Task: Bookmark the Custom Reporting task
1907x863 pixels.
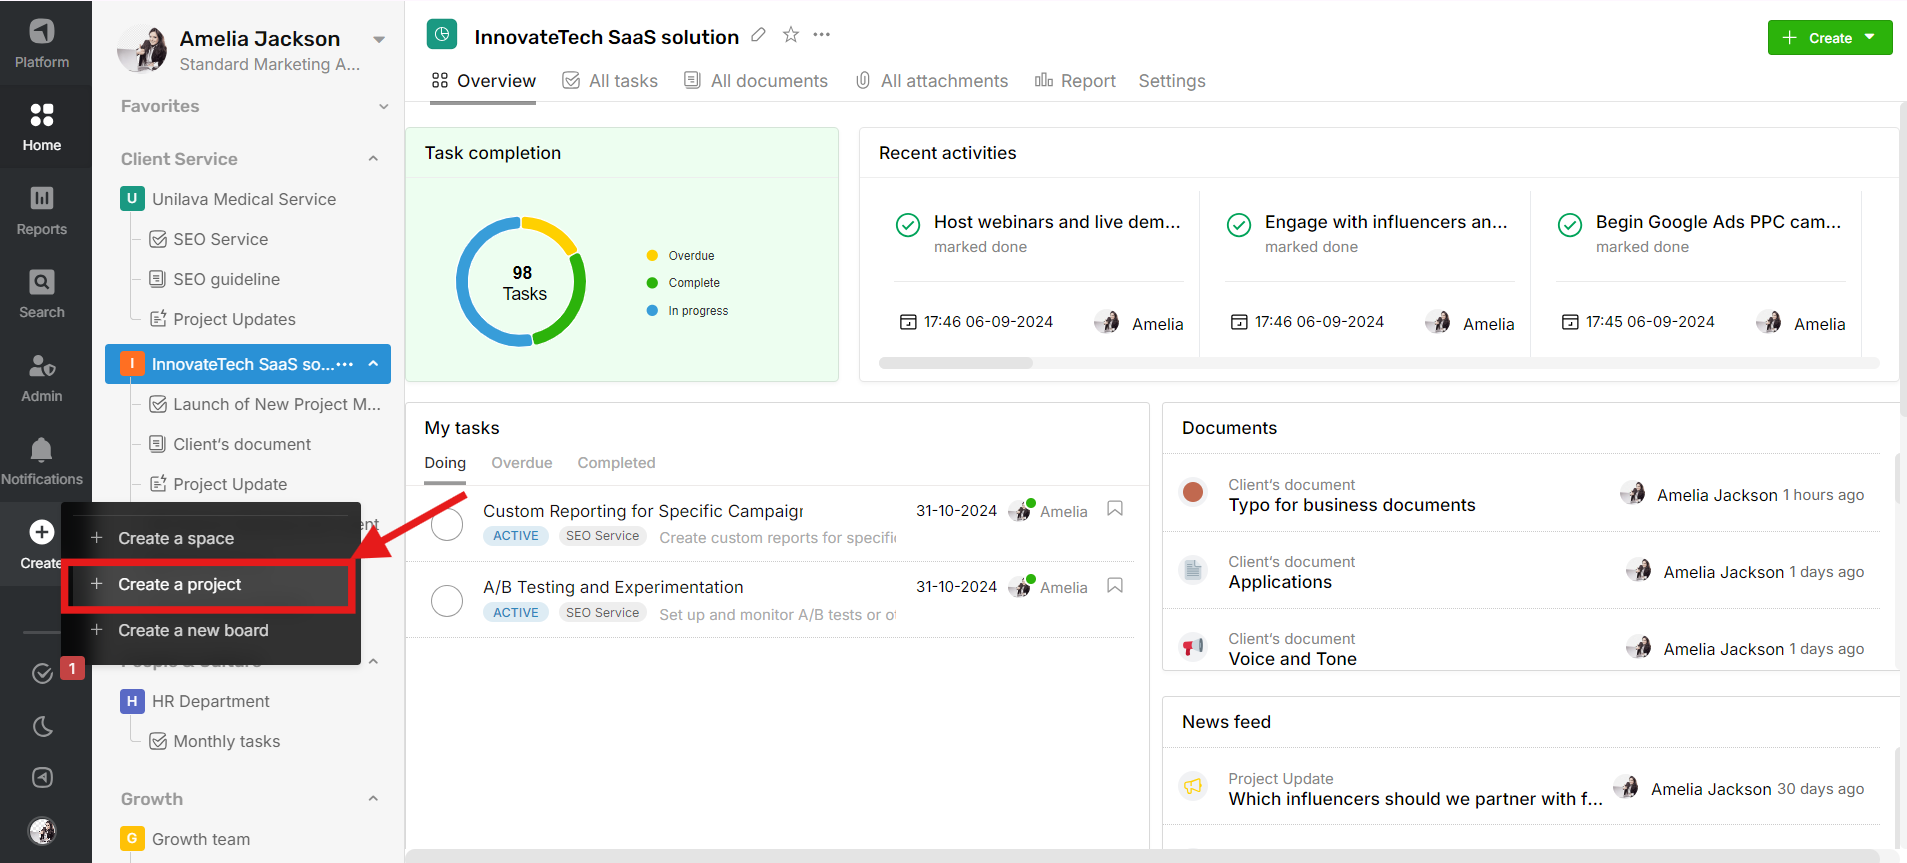Action: (1115, 509)
